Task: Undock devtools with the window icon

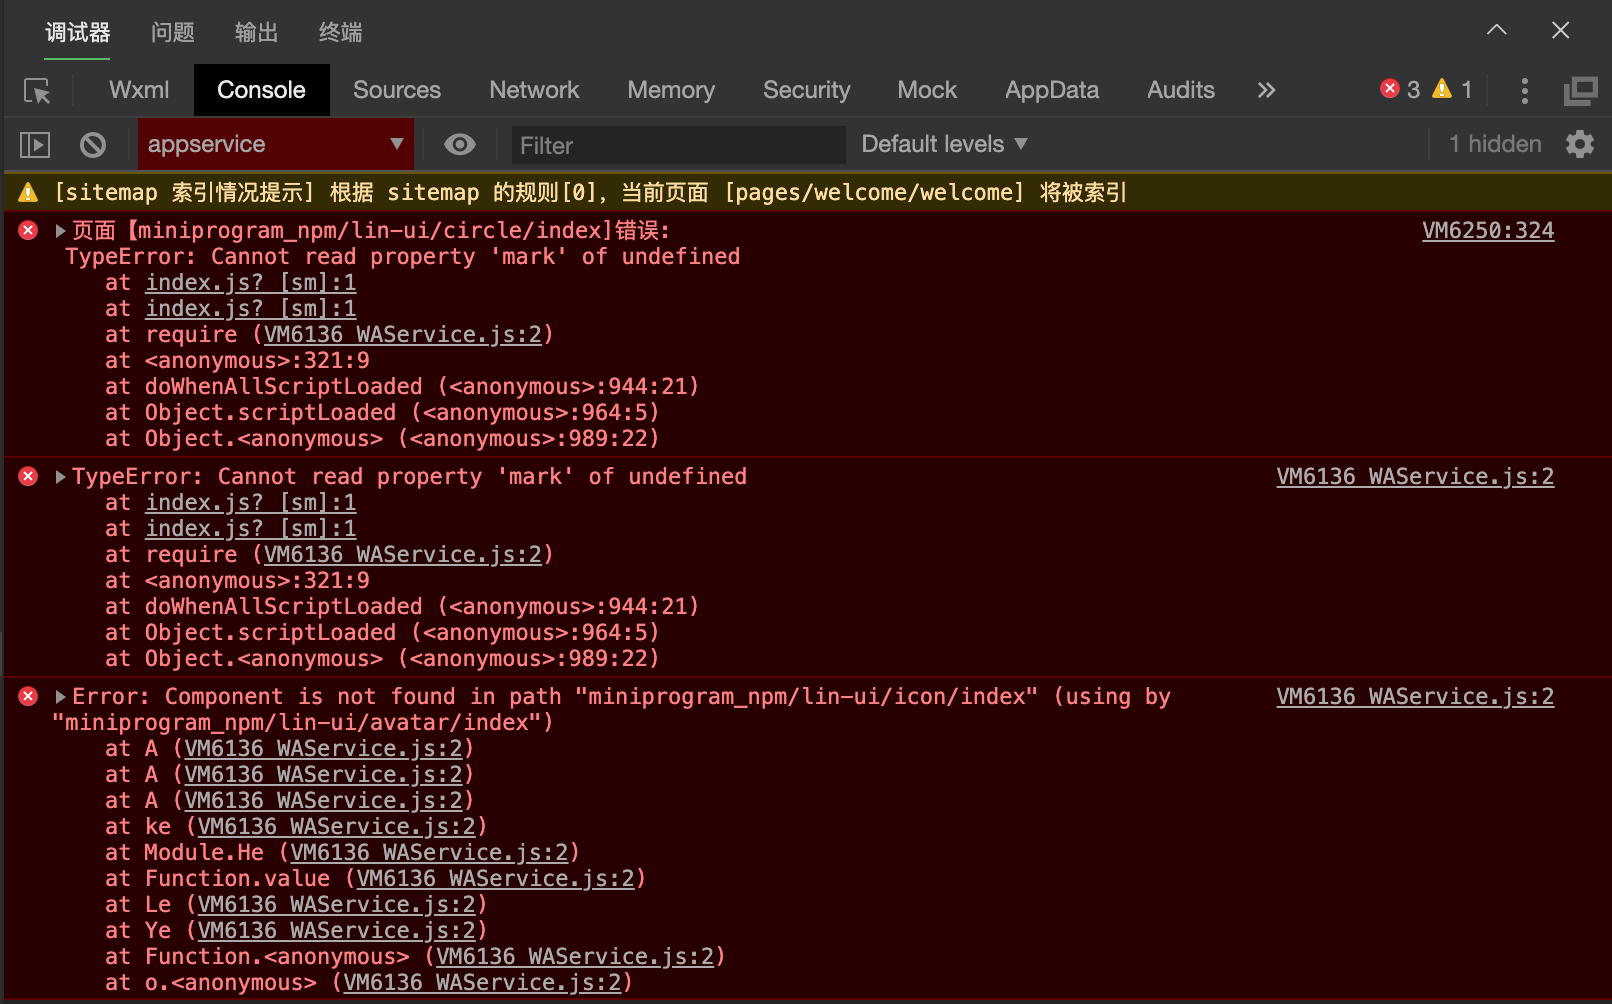Action: click(x=1581, y=91)
